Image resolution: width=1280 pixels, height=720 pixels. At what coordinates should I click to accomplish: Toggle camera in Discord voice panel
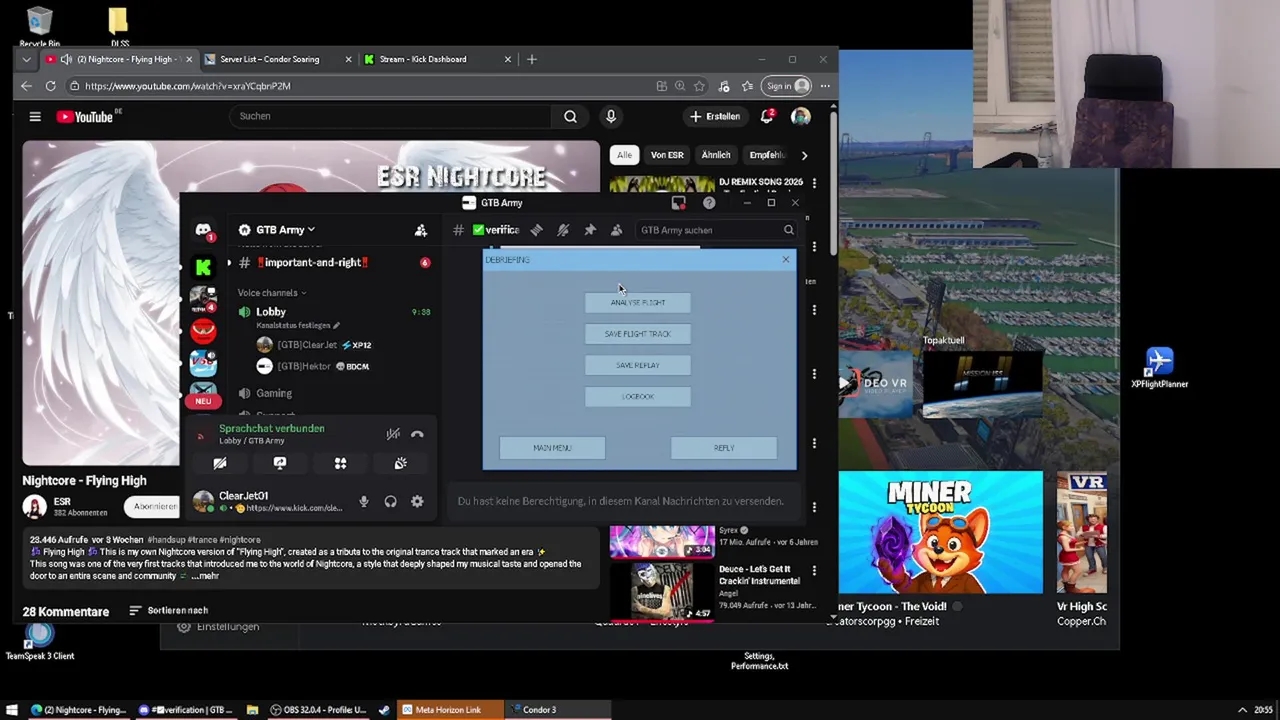tap(220, 464)
